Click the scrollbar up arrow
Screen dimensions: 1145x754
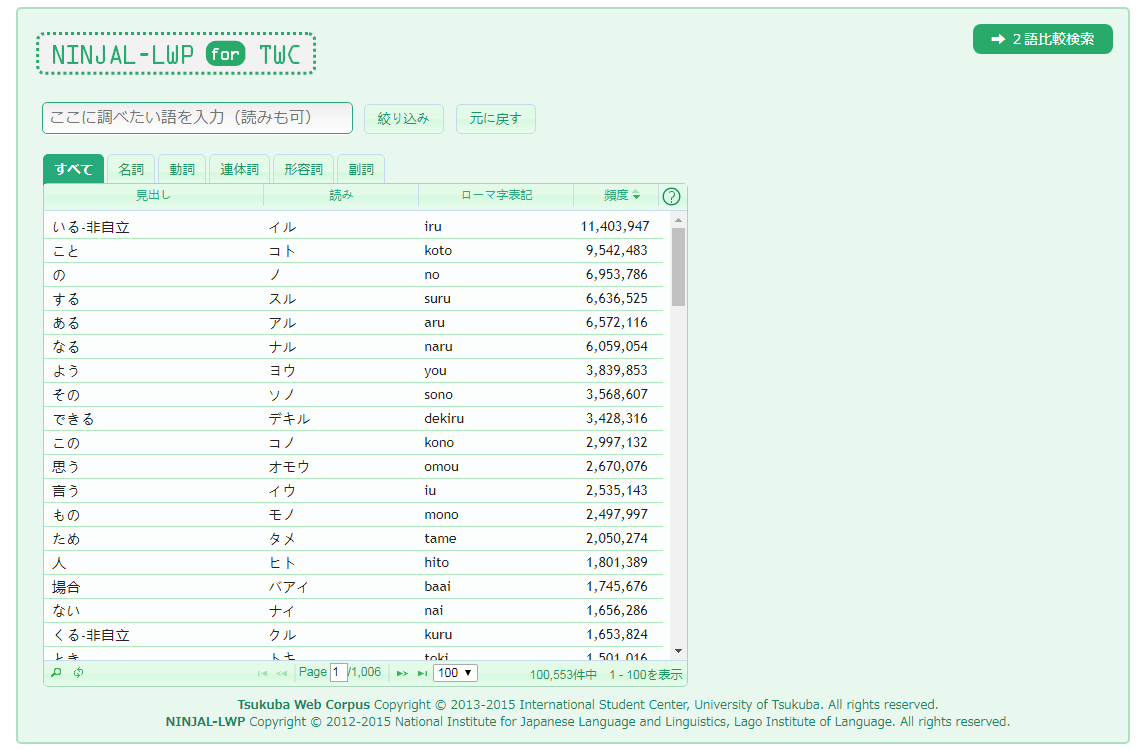(x=678, y=220)
